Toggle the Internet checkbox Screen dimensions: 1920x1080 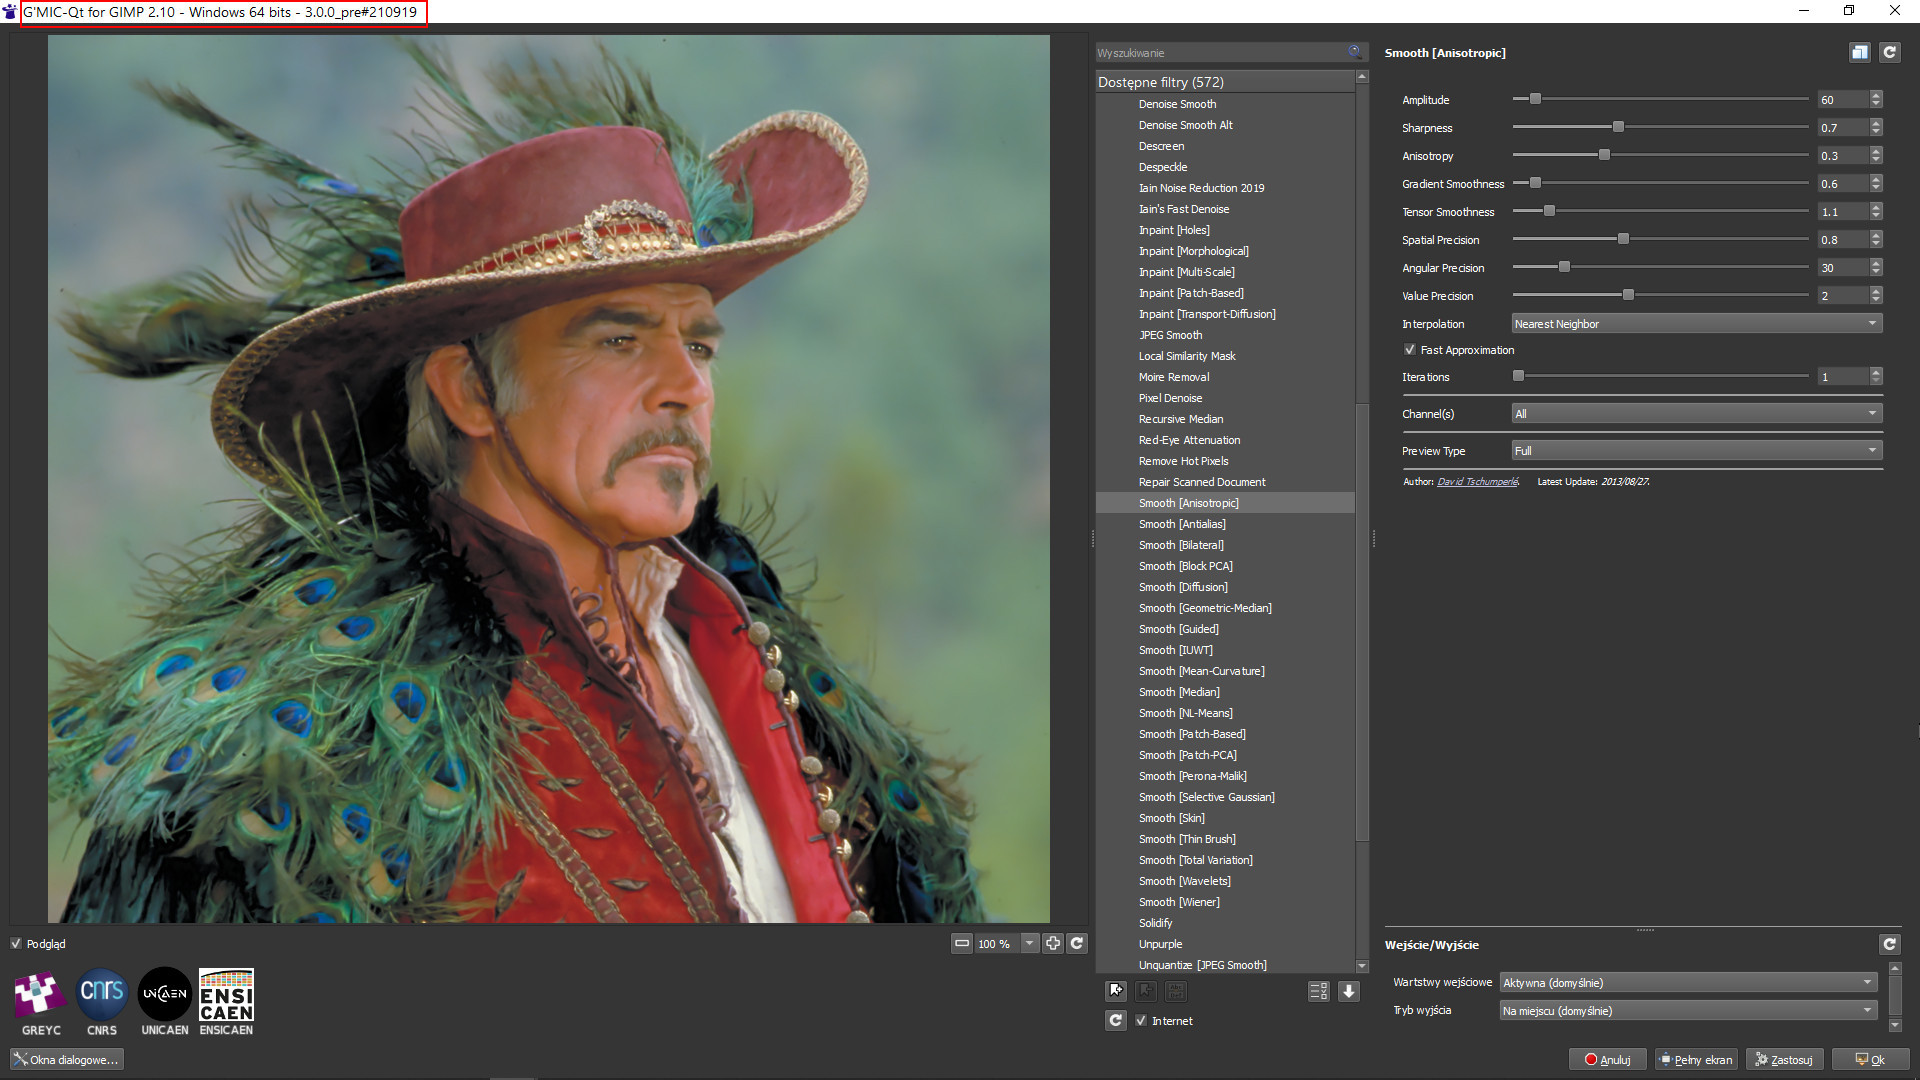coord(1141,1020)
